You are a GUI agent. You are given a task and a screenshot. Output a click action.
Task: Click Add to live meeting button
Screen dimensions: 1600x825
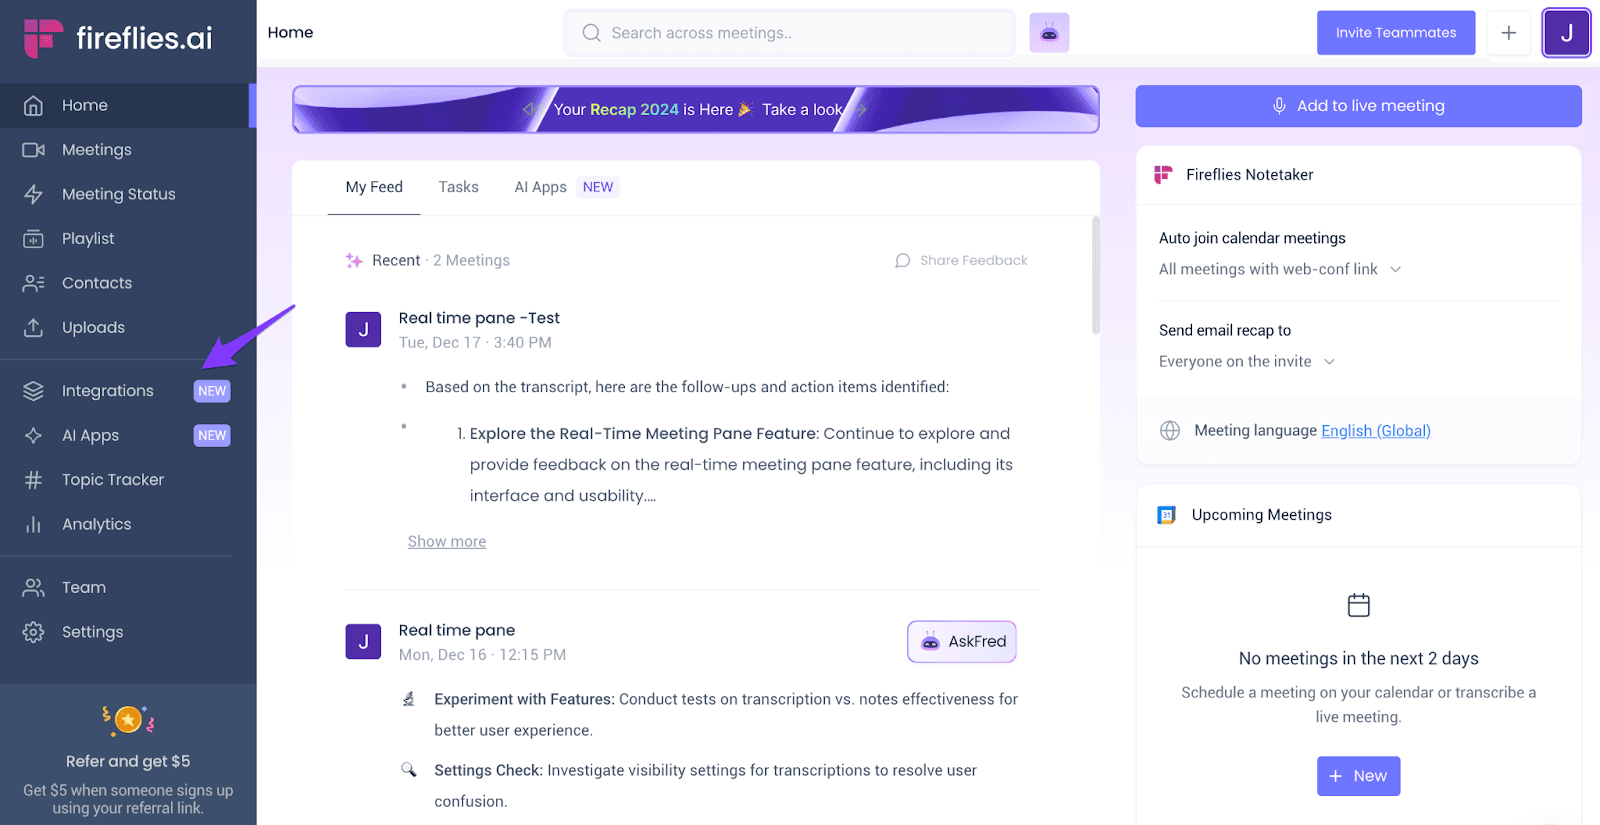pyautogui.click(x=1358, y=106)
